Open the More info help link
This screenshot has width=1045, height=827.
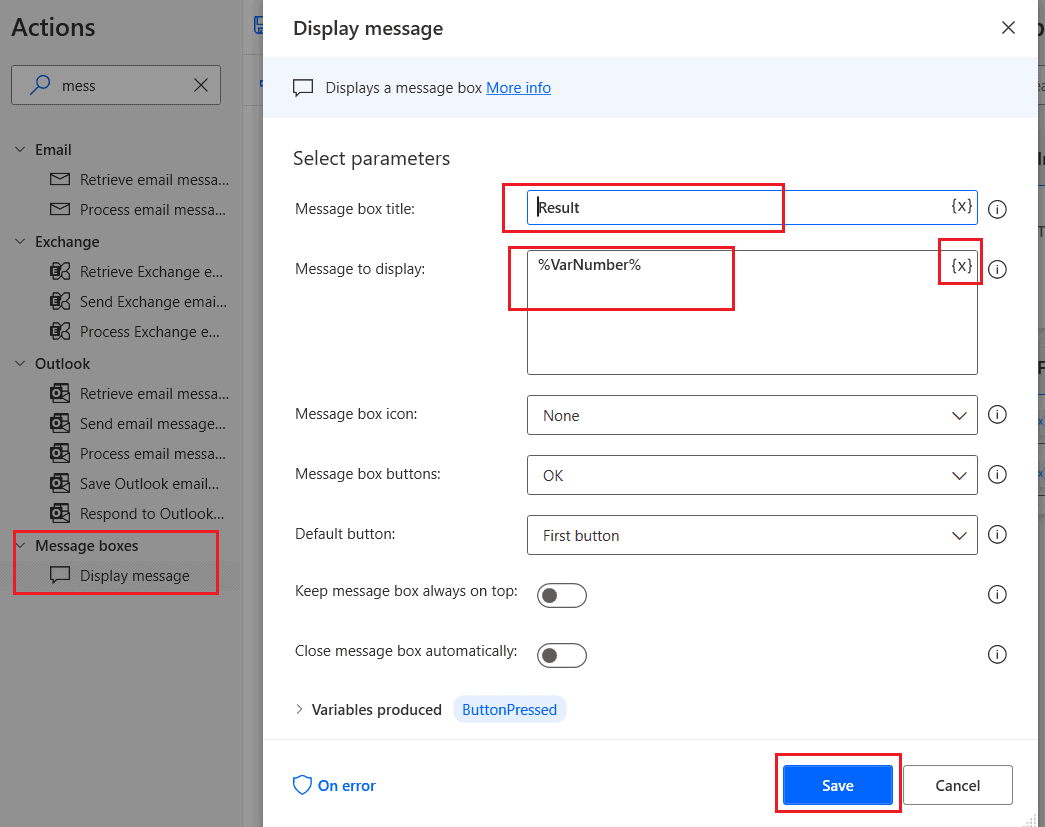(518, 87)
